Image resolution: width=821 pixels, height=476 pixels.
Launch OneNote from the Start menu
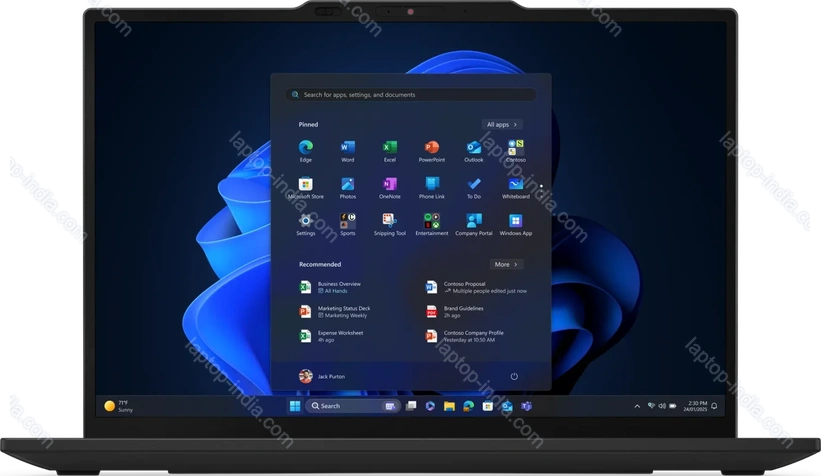(390, 185)
